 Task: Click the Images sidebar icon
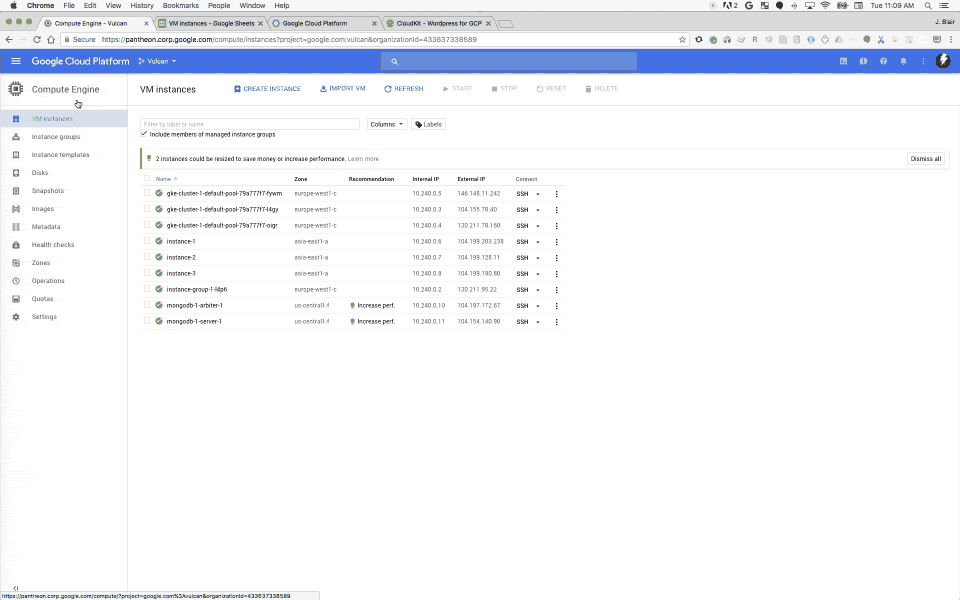(16, 209)
